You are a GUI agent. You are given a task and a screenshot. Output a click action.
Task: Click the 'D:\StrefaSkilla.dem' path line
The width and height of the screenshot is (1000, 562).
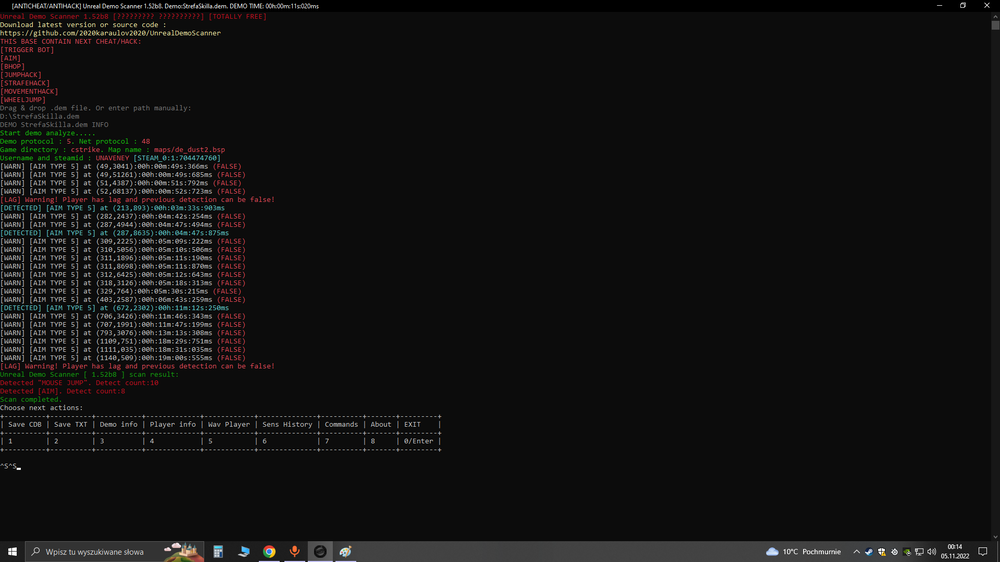[40, 116]
